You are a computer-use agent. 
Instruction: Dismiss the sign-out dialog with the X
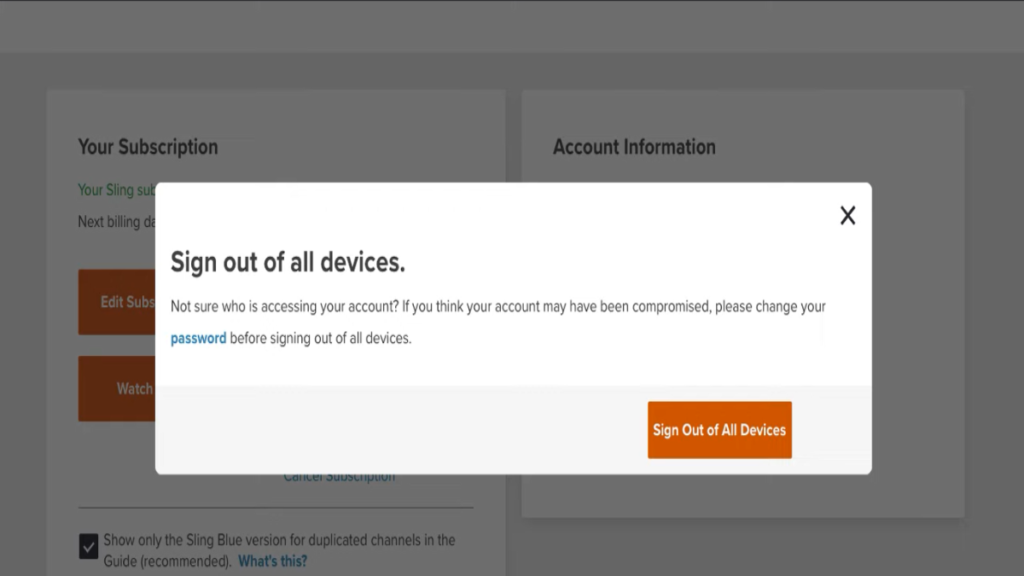pyautogui.click(x=848, y=215)
